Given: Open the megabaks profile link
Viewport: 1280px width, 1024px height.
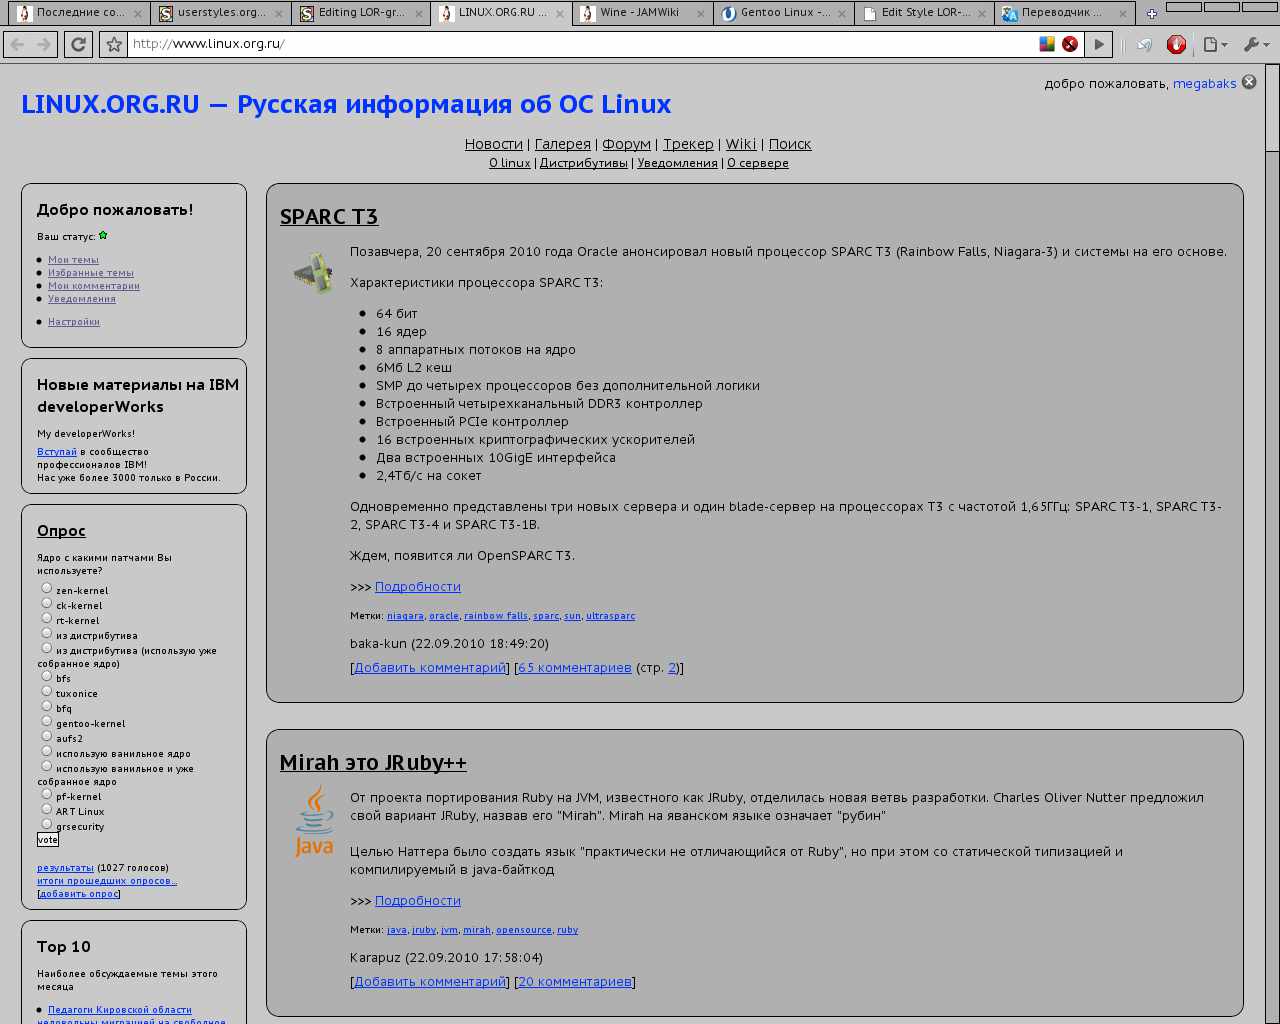Looking at the screenshot, I should pyautogui.click(x=1205, y=84).
